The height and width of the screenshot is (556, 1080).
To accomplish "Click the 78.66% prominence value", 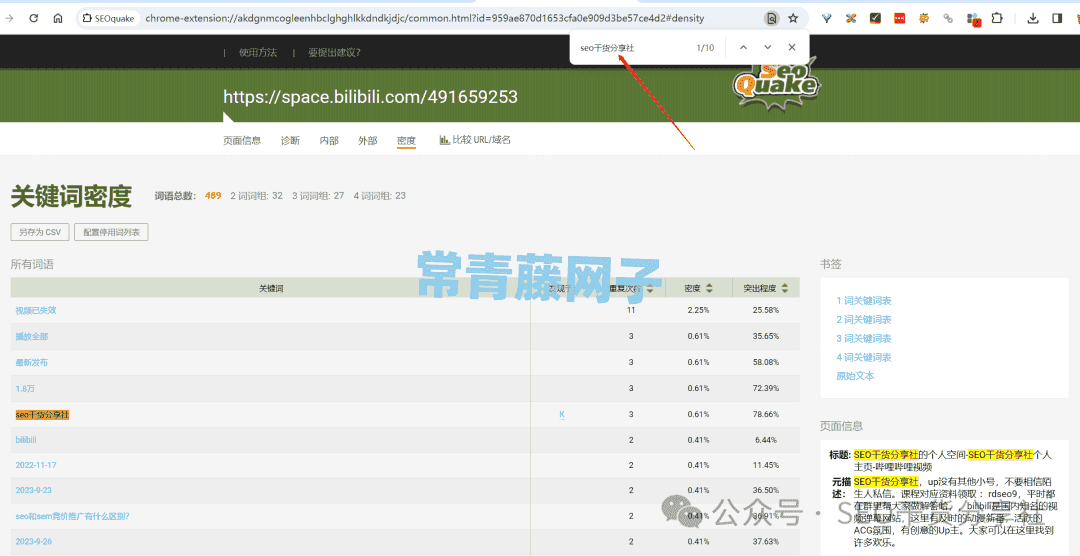I will pyautogui.click(x=766, y=415).
